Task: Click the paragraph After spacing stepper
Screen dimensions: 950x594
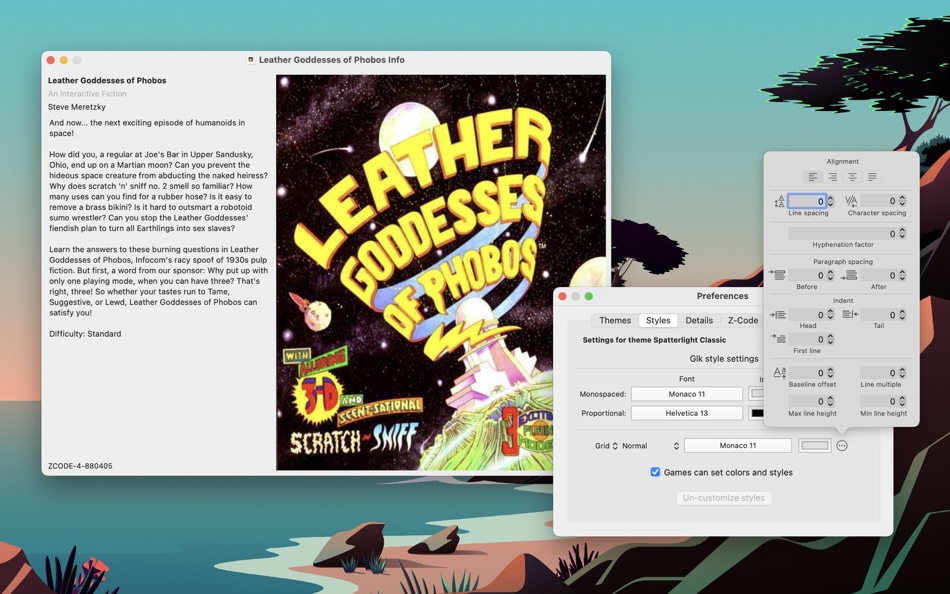Action: 902,275
